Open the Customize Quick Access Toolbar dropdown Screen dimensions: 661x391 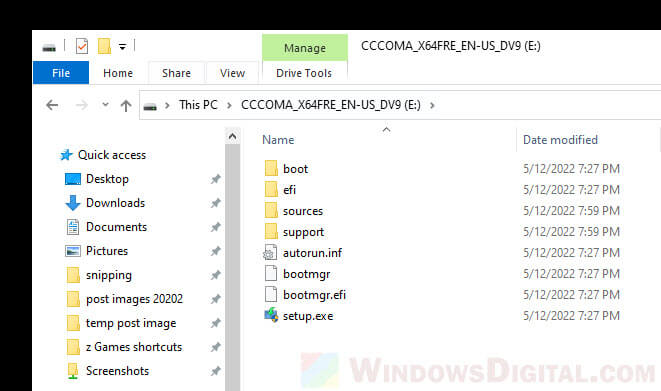click(122, 47)
